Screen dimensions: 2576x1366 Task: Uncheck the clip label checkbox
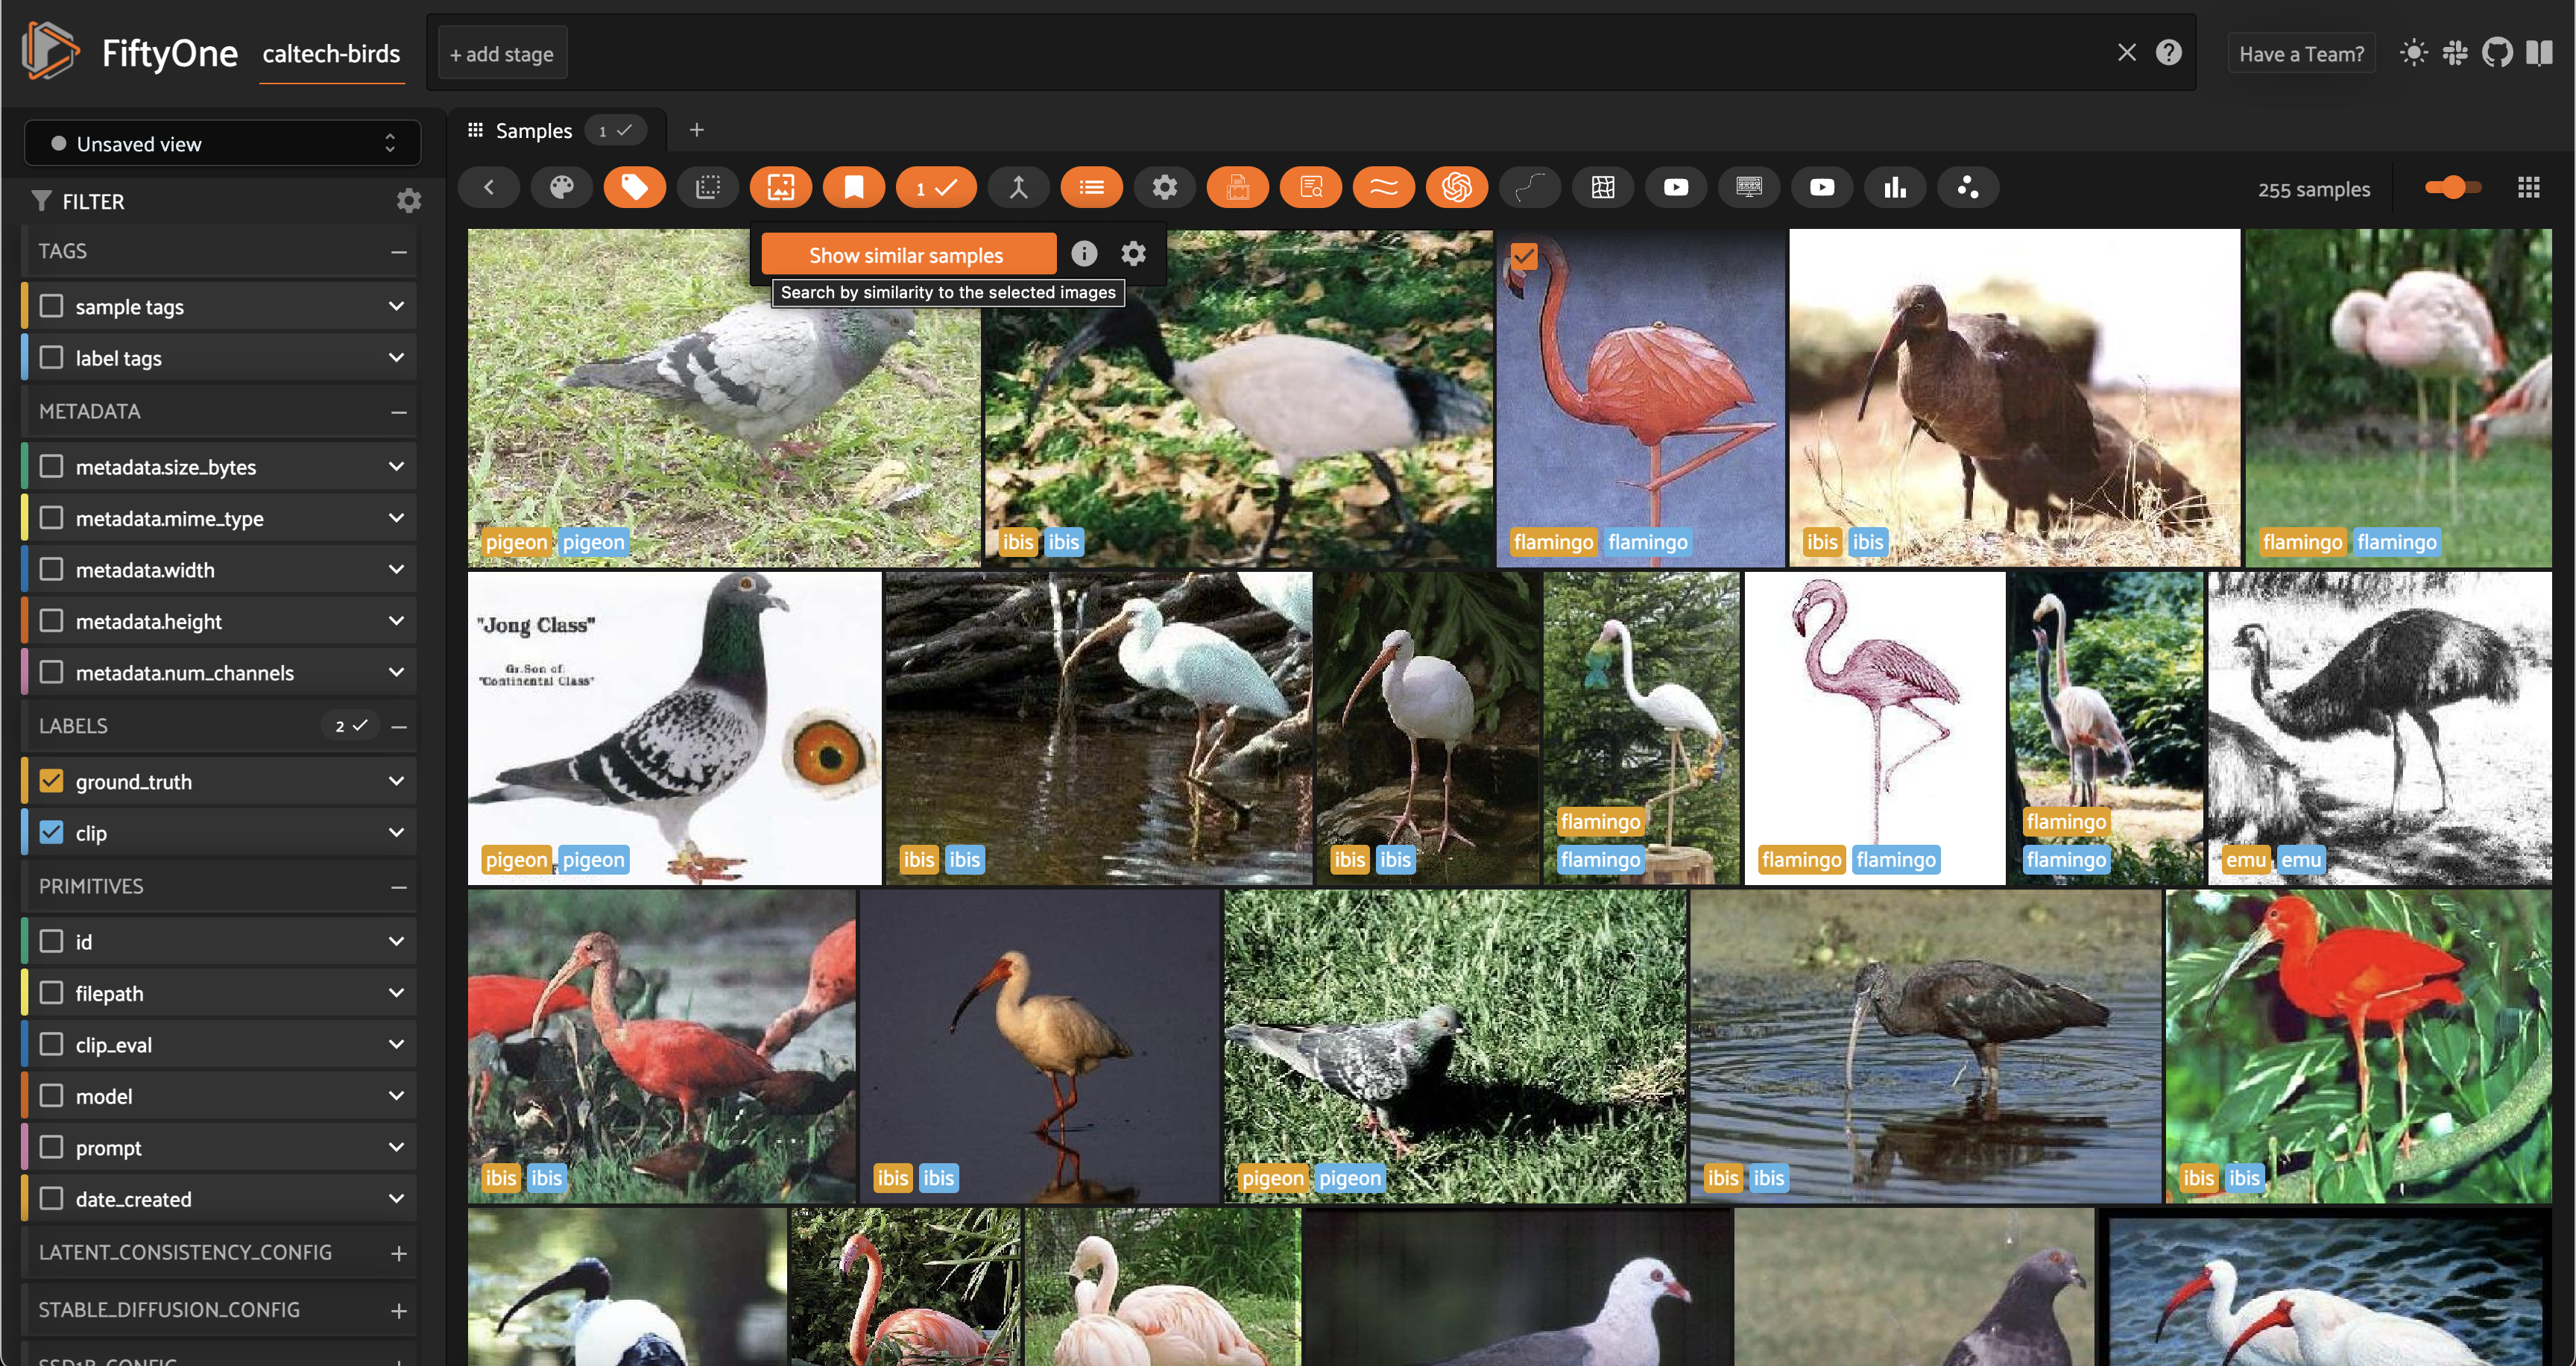(51, 832)
